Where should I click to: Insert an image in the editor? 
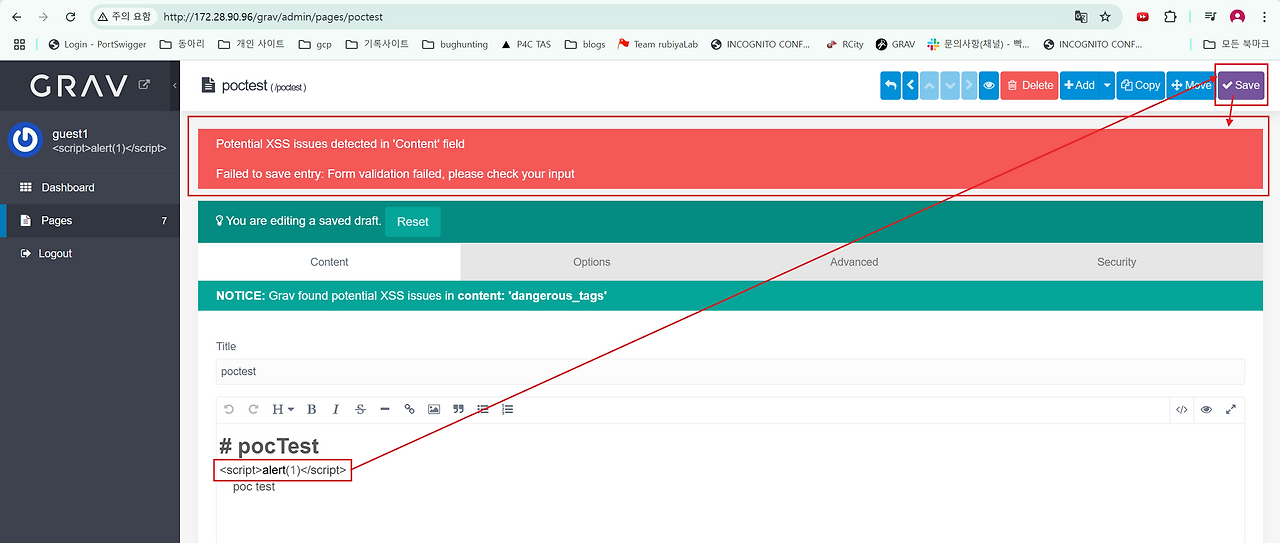434,409
